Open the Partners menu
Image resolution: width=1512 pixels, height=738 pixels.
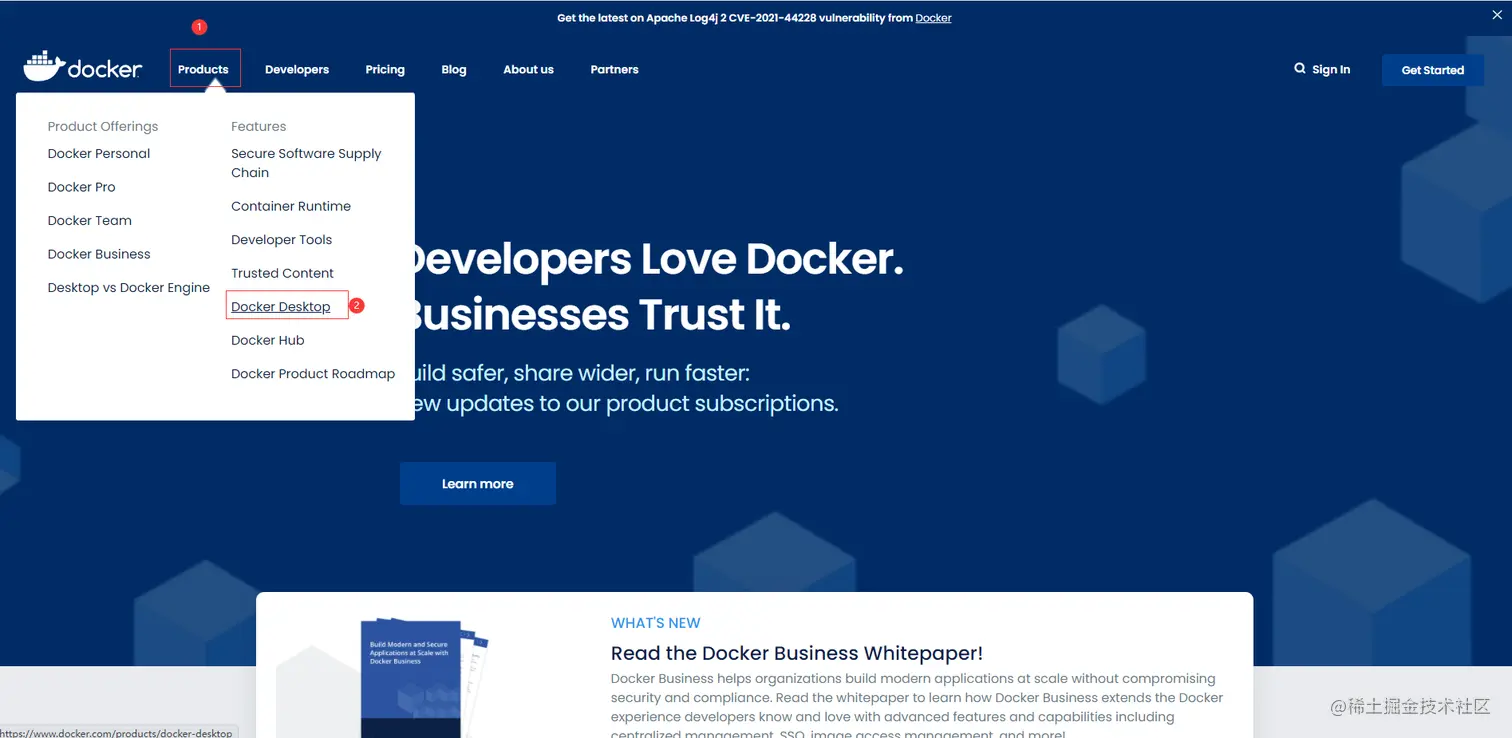pyautogui.click(x=614, y=69)
